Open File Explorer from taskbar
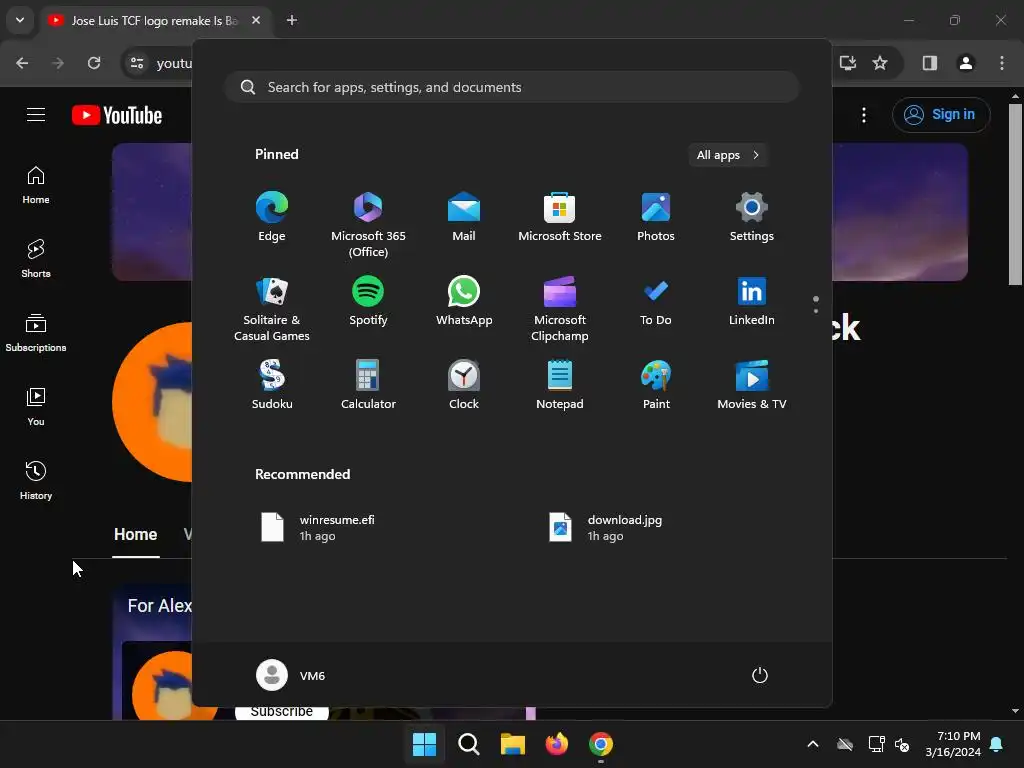 [513, 744]
